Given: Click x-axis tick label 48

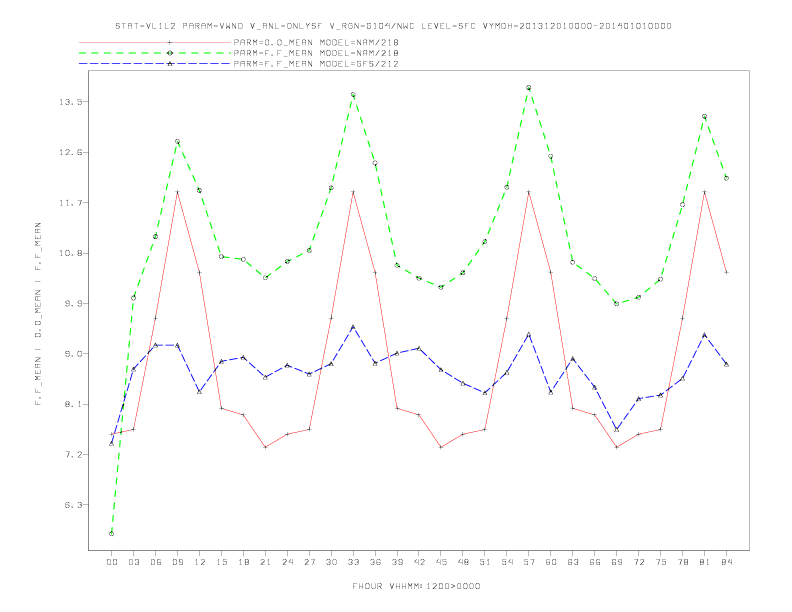Looking at the screenshot, I should [x=463, y=562].
